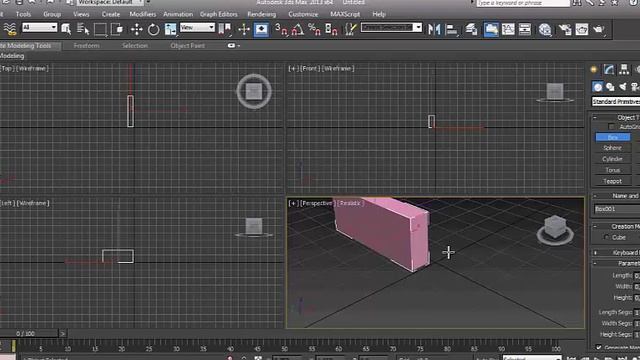Image resolution: width=640 pixels, height=360 pixels.
Task: Click the Box primitive button
Action: [613, 137]
